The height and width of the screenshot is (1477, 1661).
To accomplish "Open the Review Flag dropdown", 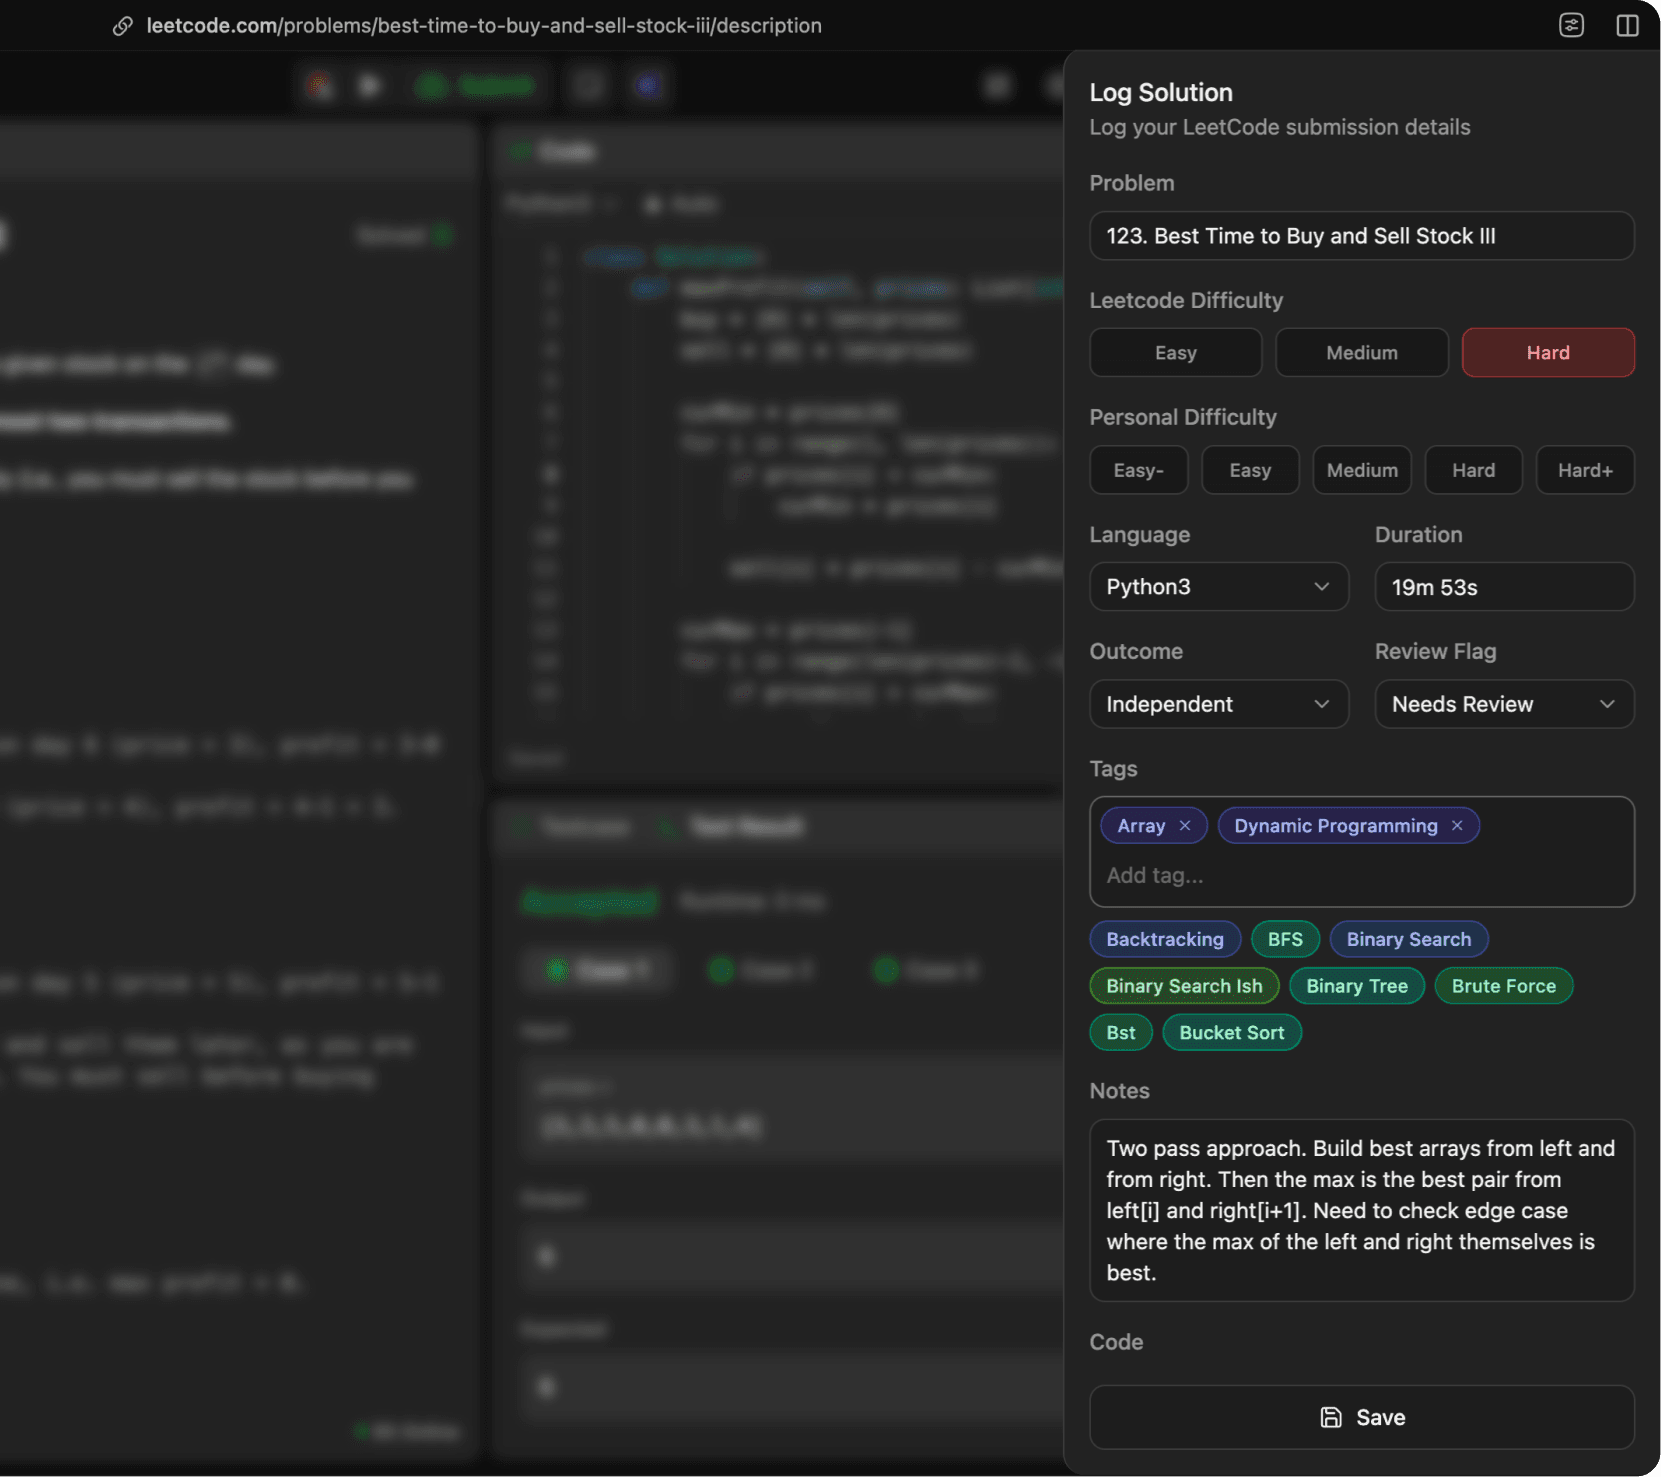I will click(1504, 704).
